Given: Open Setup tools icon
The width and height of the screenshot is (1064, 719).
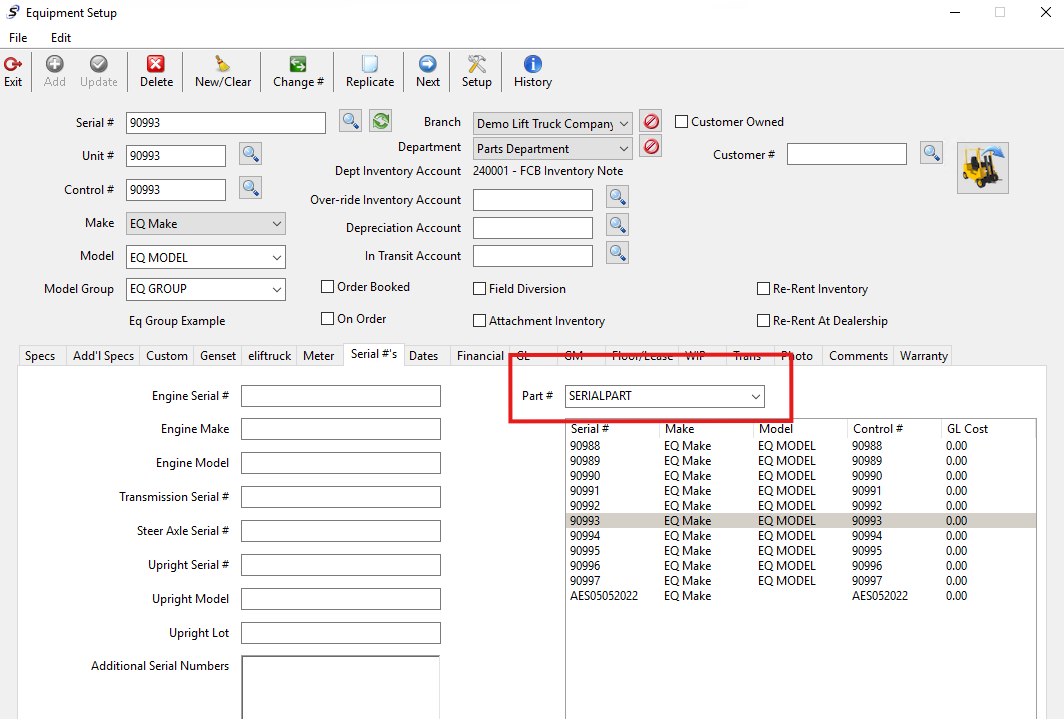Looking at the screenshot, I should [476, 64].
